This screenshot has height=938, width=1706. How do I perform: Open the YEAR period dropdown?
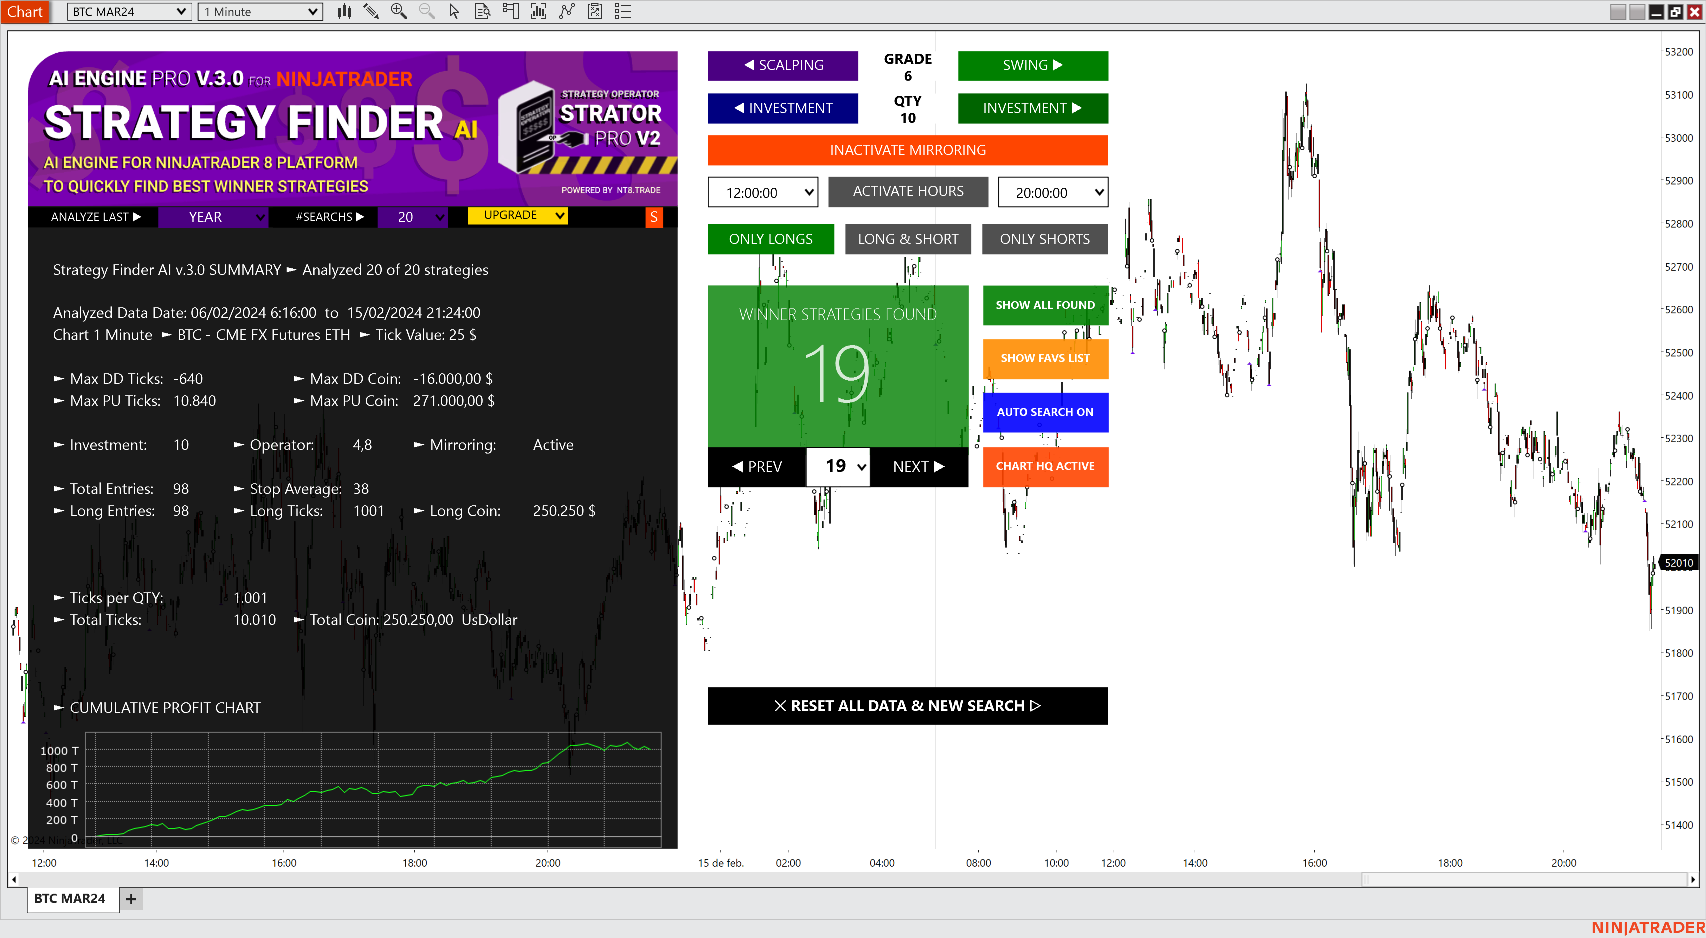[x=213, y=217]
